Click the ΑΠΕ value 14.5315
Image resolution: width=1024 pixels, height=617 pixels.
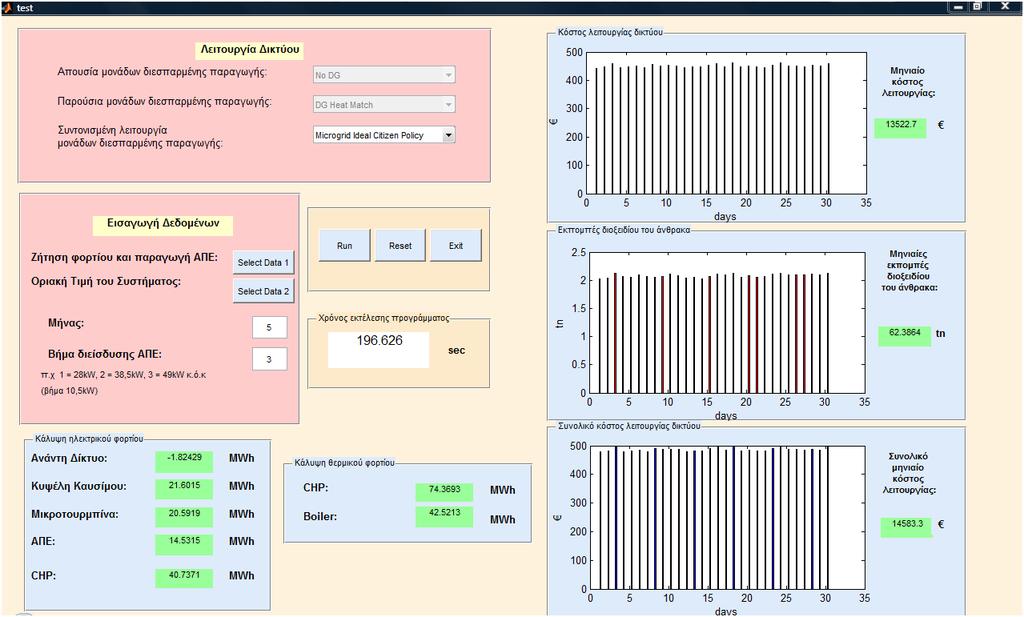(x=184, y=544)
